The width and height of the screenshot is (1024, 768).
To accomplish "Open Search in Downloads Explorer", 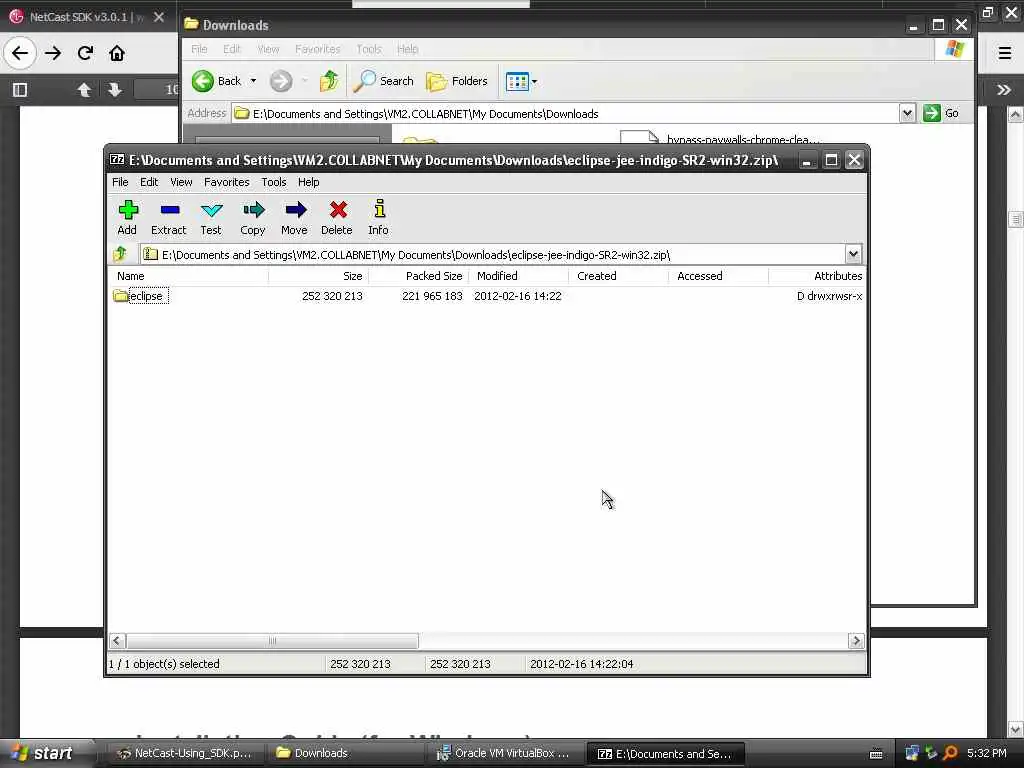I will [x=383, y=81].
